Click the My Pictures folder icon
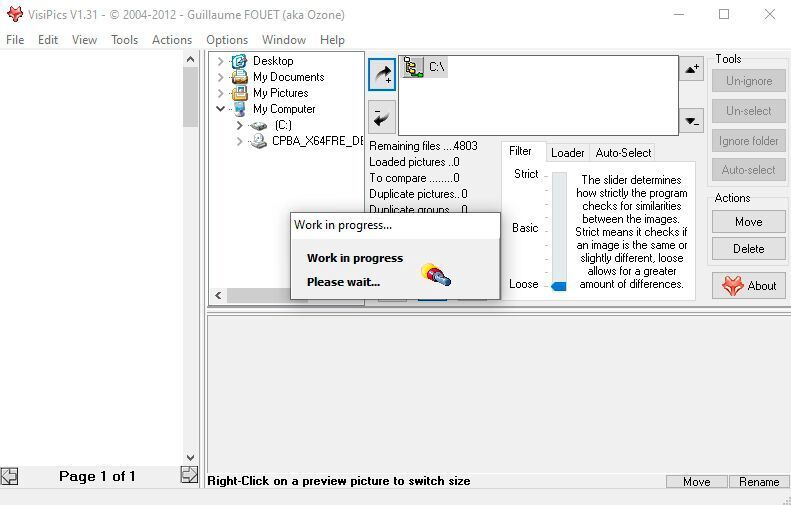 point(239,93)
